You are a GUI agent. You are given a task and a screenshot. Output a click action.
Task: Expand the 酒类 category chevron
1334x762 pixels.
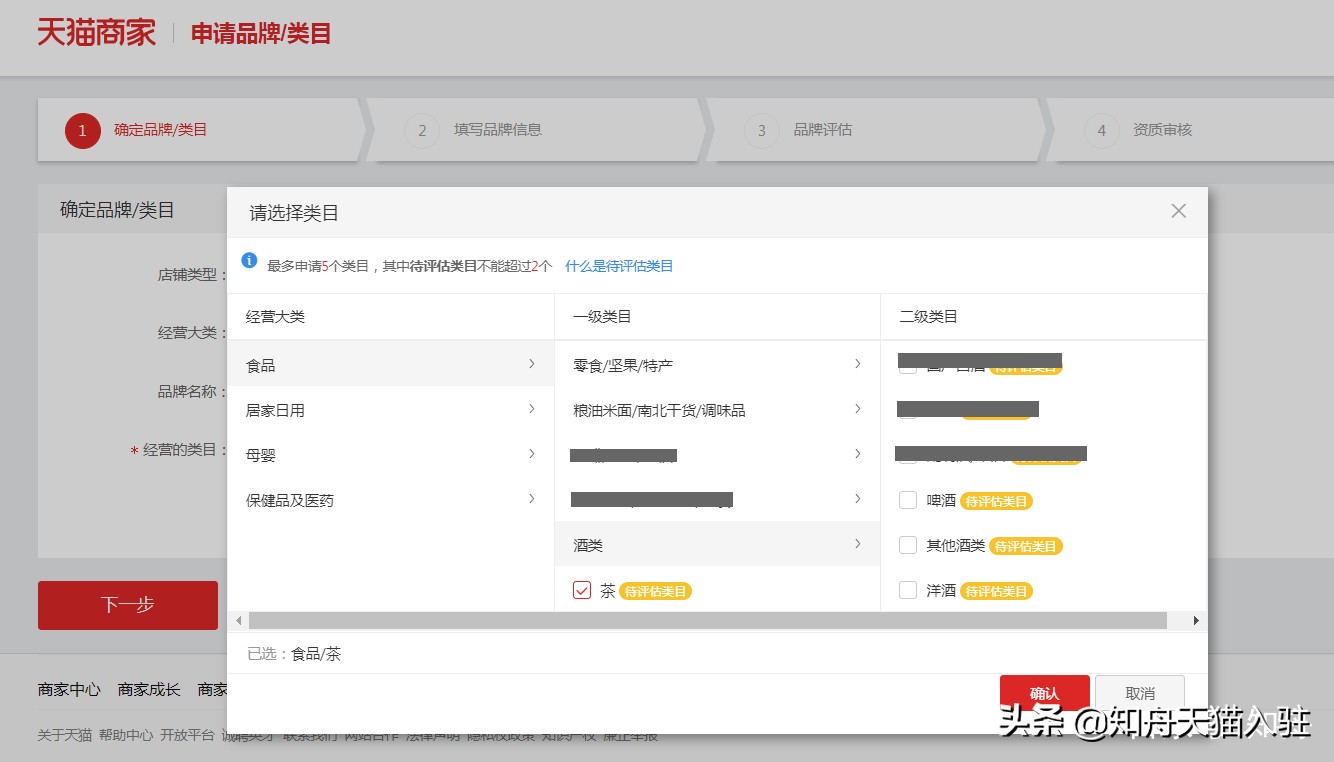coord(857,544)
